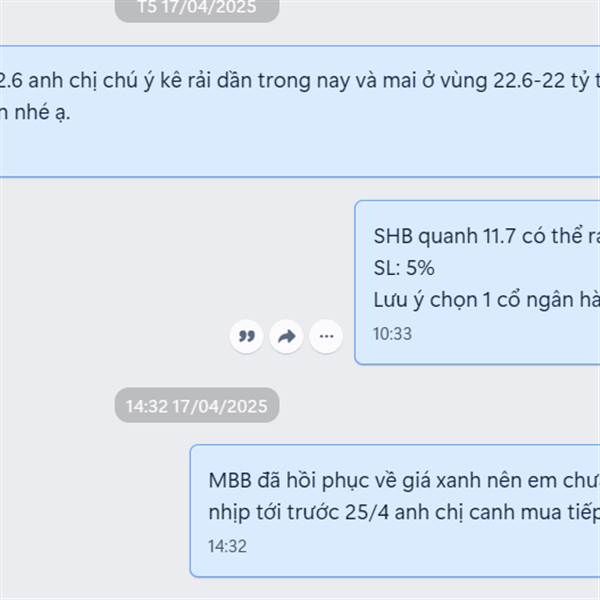This screenshot has height=600, width=600.
Task: Forward the SHB message using the arrow icon
Action: [286, 336]
